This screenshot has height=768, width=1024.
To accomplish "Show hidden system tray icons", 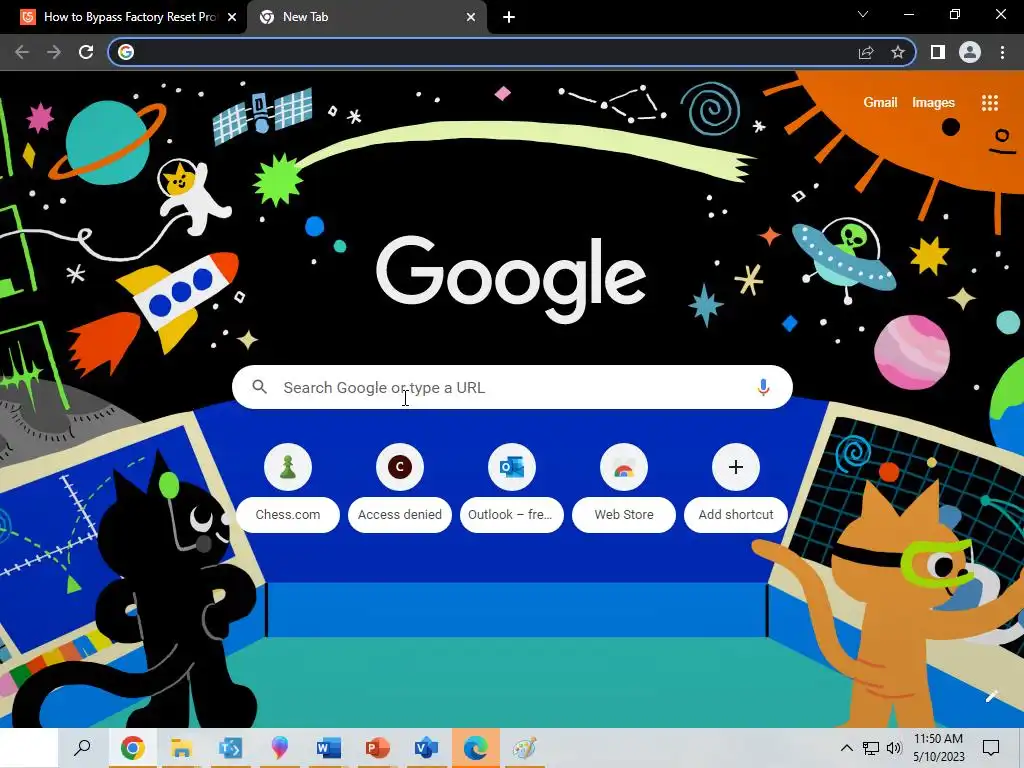I will [846, 748].
